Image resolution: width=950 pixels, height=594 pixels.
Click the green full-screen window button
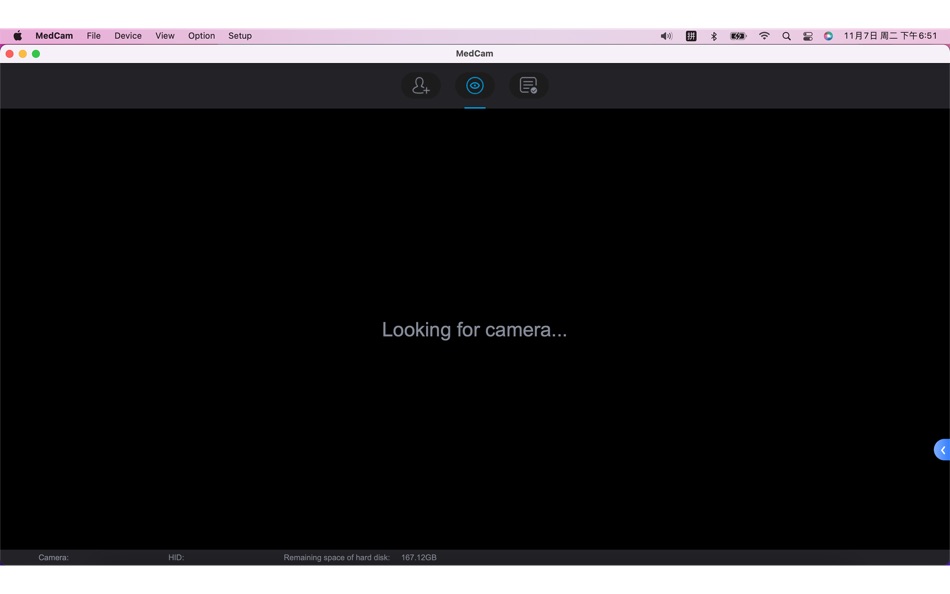[x=36, y=54]
